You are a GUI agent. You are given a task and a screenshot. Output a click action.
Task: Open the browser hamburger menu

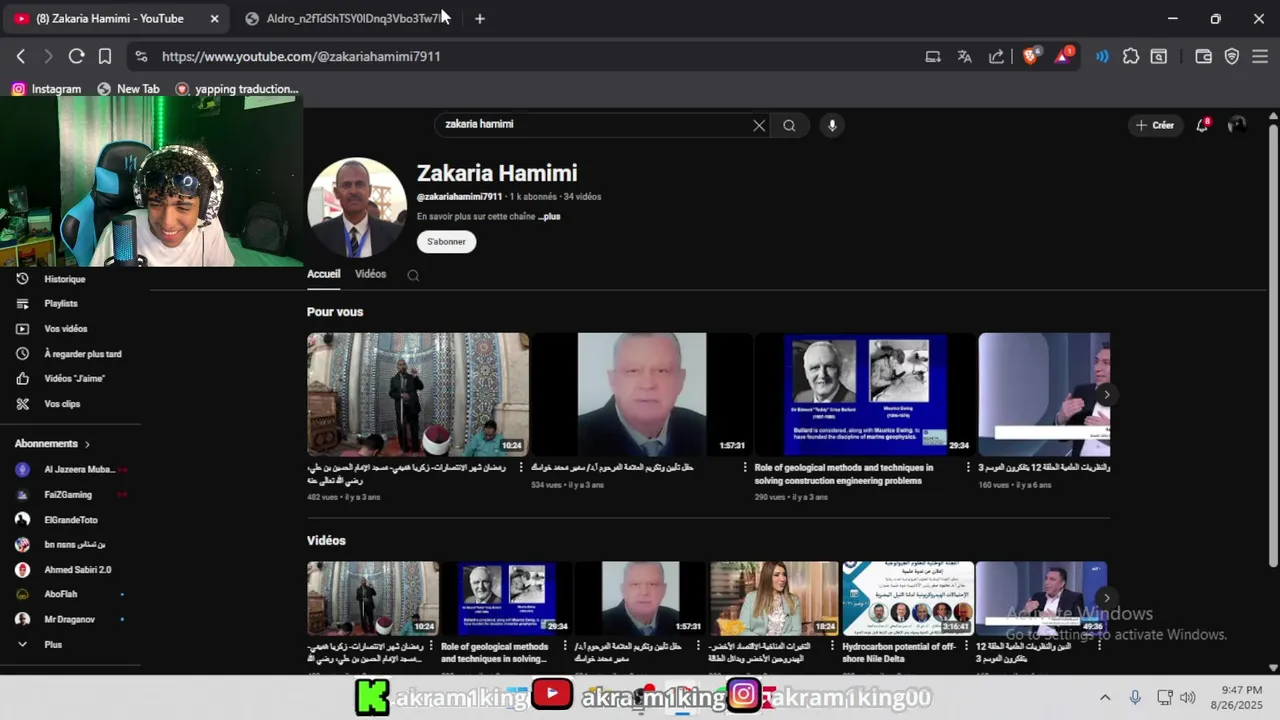click(x=1260, y=57)
